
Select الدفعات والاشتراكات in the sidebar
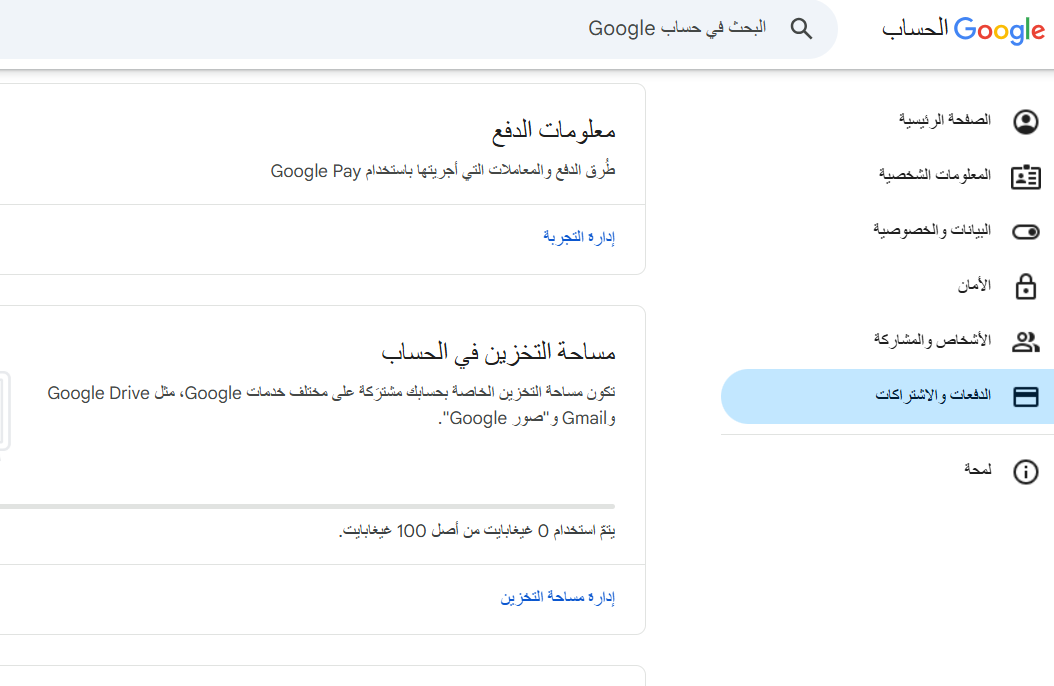pyautogui.click(x=887, y=396)
